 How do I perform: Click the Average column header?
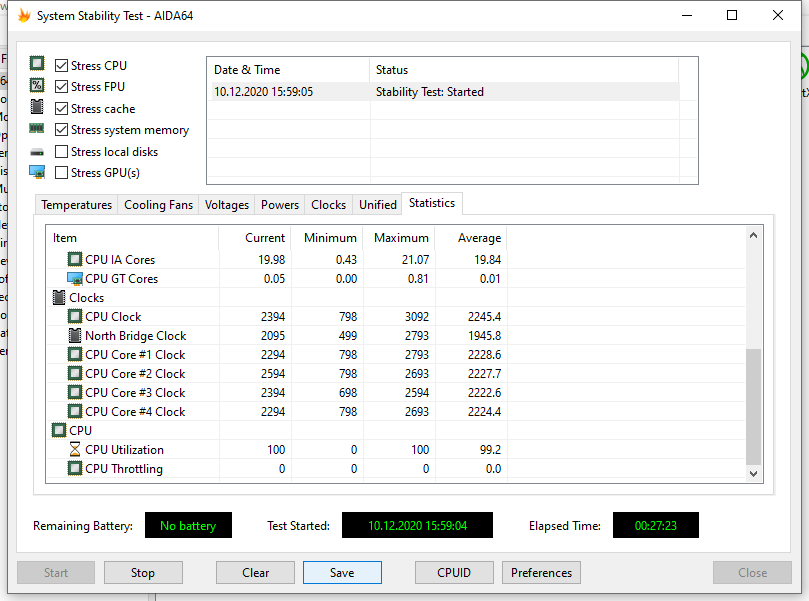tap(471, 238)
